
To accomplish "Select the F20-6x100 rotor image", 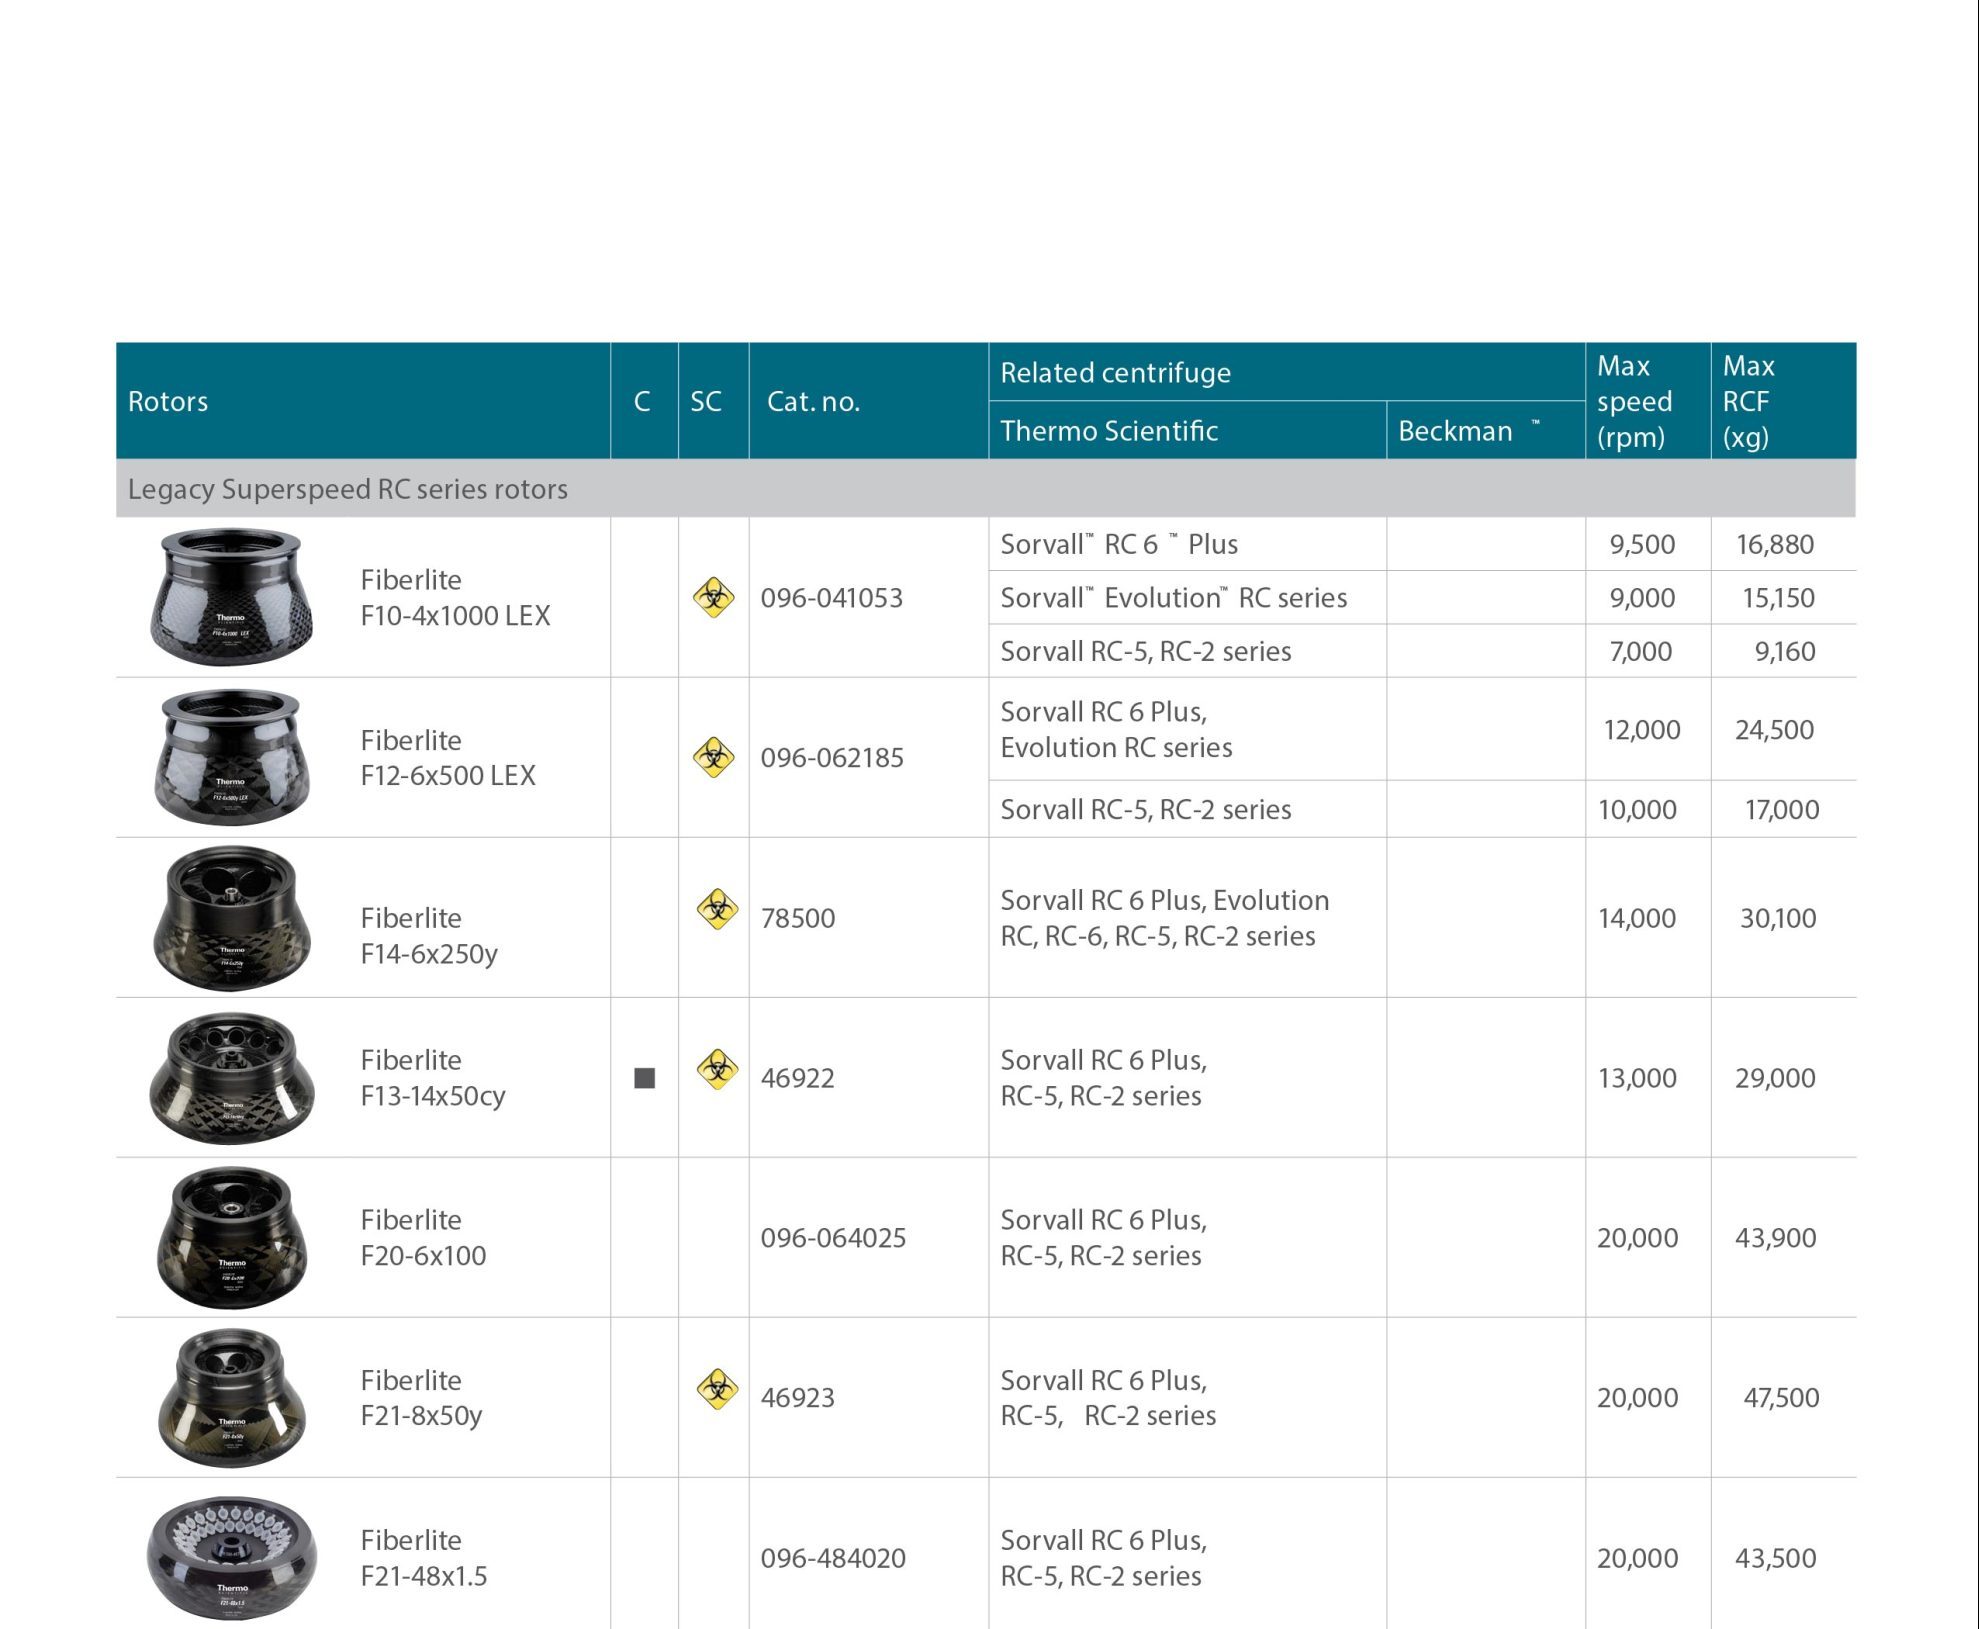I will (x=231, y=1238).
